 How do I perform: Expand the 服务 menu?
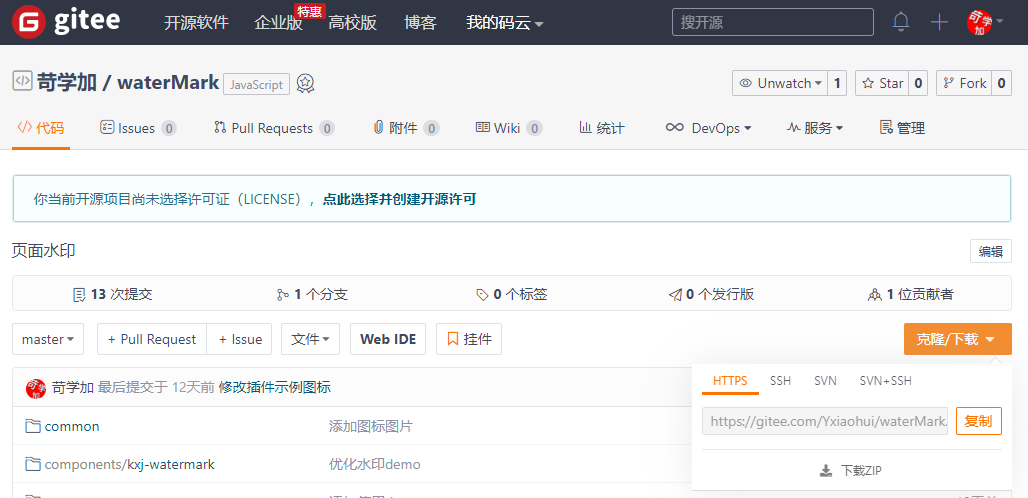[815, 128]
